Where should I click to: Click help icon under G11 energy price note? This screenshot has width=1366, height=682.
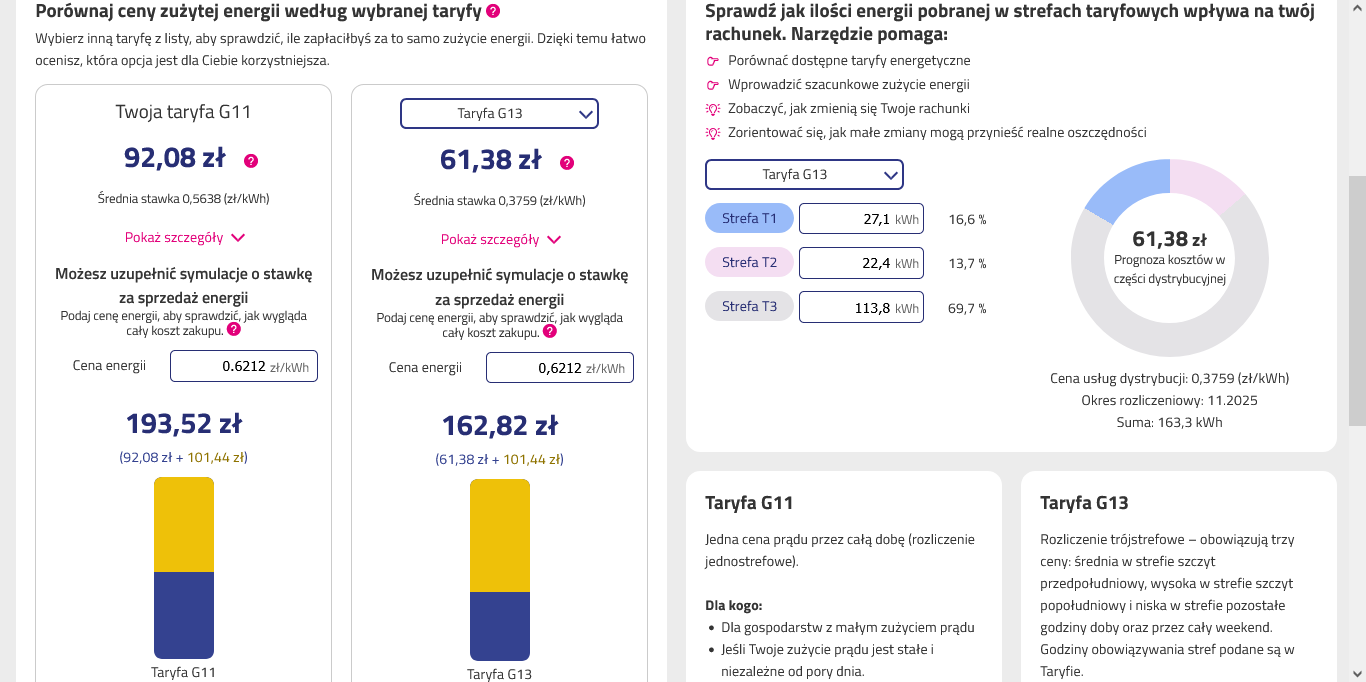[x=233, y=329]
